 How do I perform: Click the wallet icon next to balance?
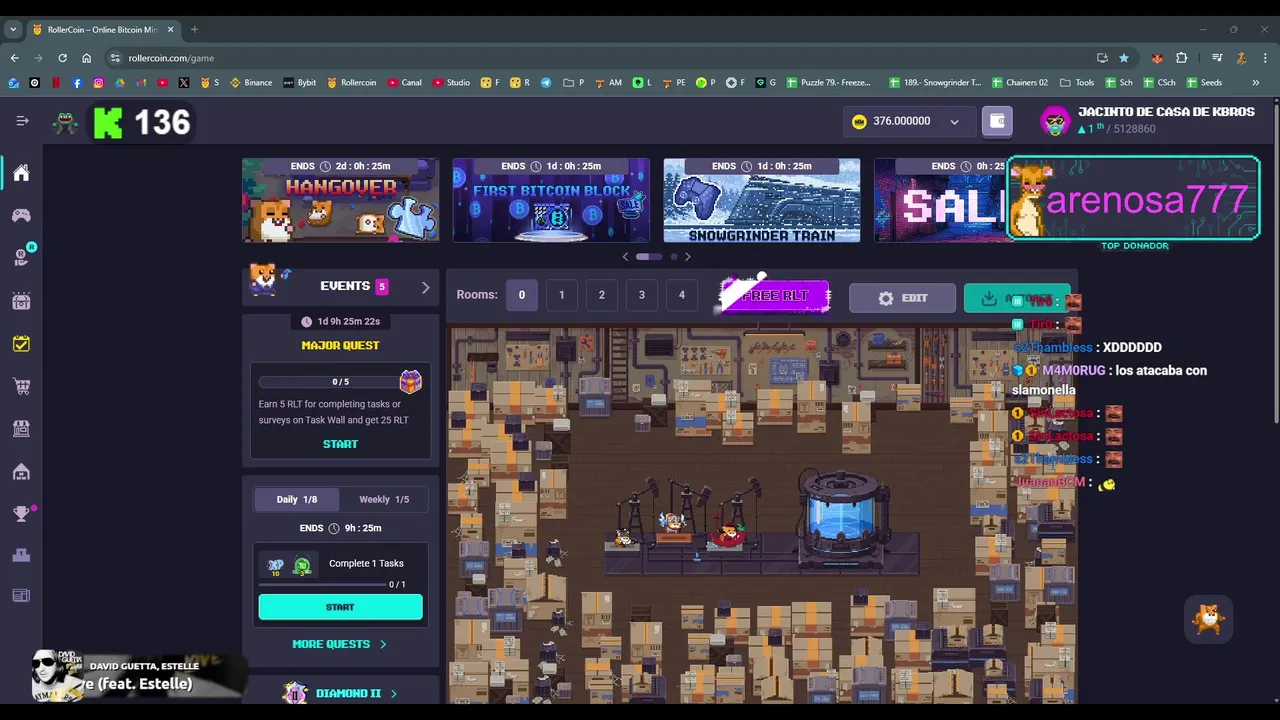click(x=997, y=121)
